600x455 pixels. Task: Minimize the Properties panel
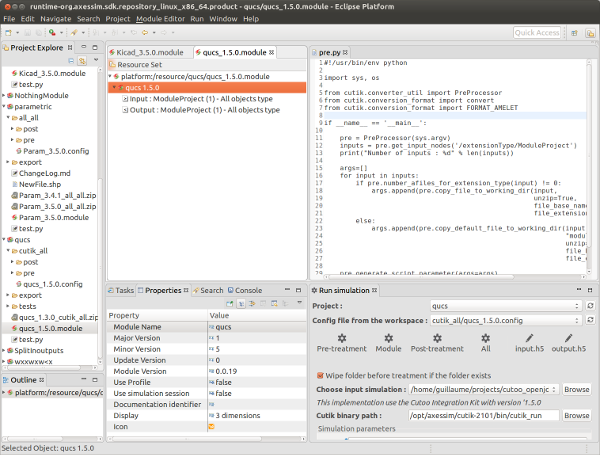tap(287, 290)
